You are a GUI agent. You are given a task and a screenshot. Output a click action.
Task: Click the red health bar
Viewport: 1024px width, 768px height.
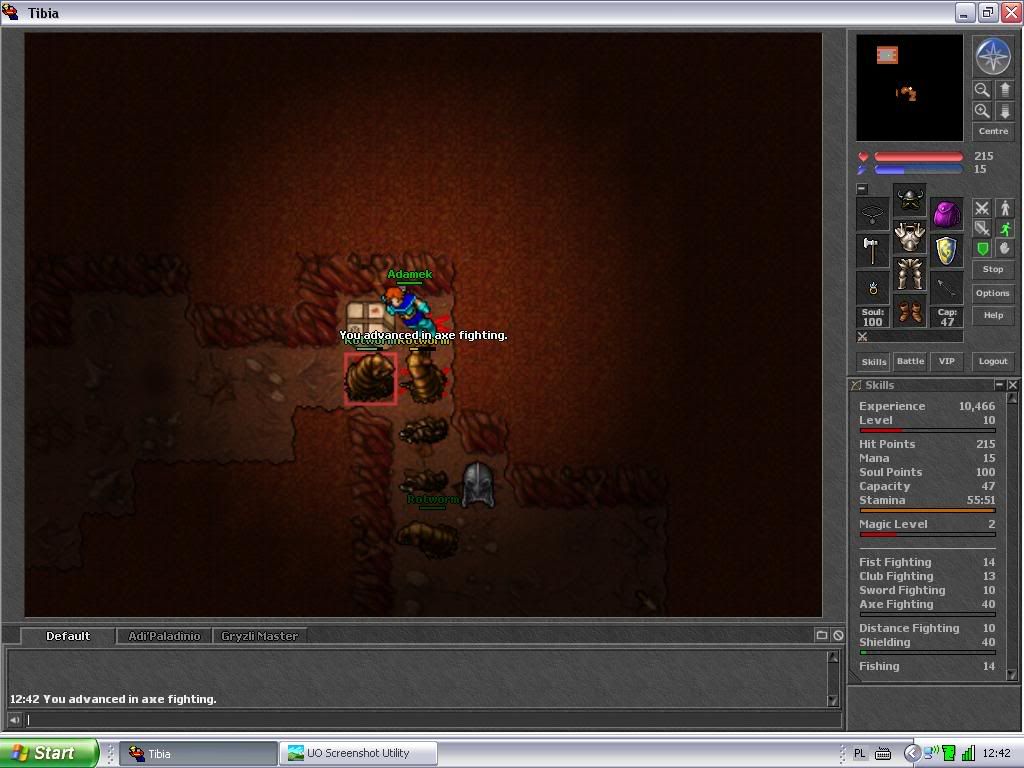918,157
